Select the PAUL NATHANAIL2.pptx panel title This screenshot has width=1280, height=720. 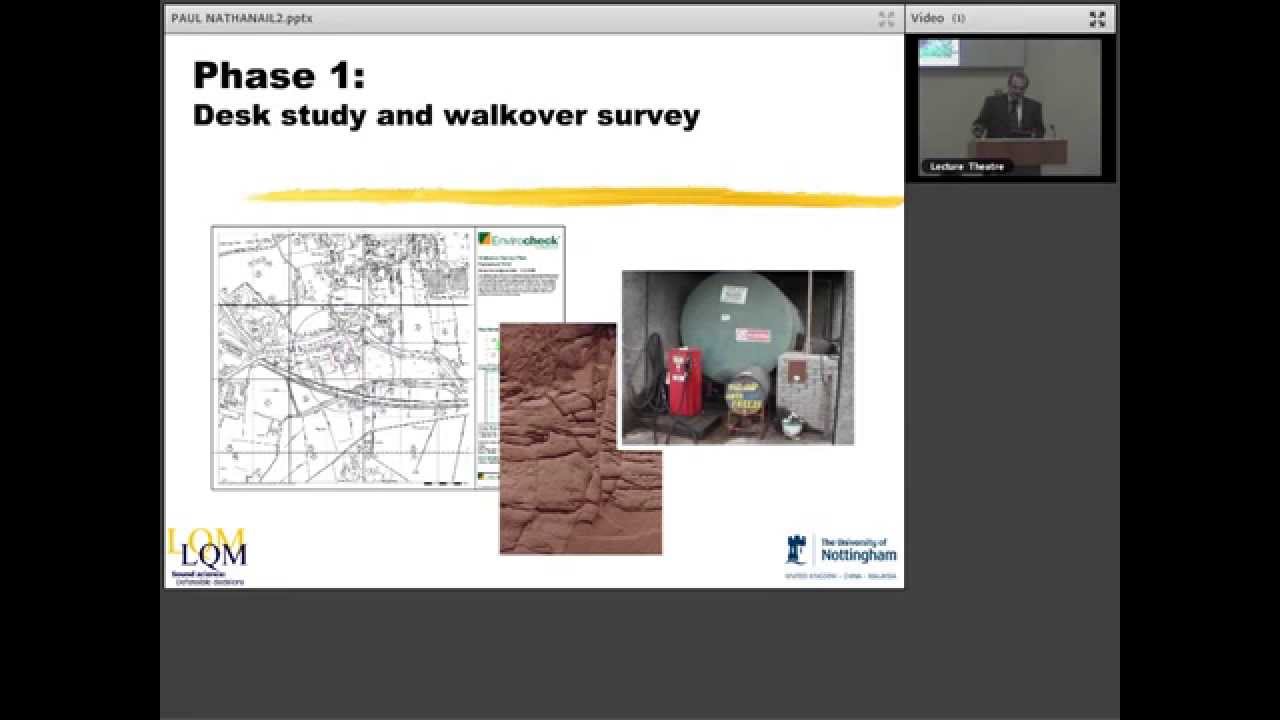click(x=242, y=18)
